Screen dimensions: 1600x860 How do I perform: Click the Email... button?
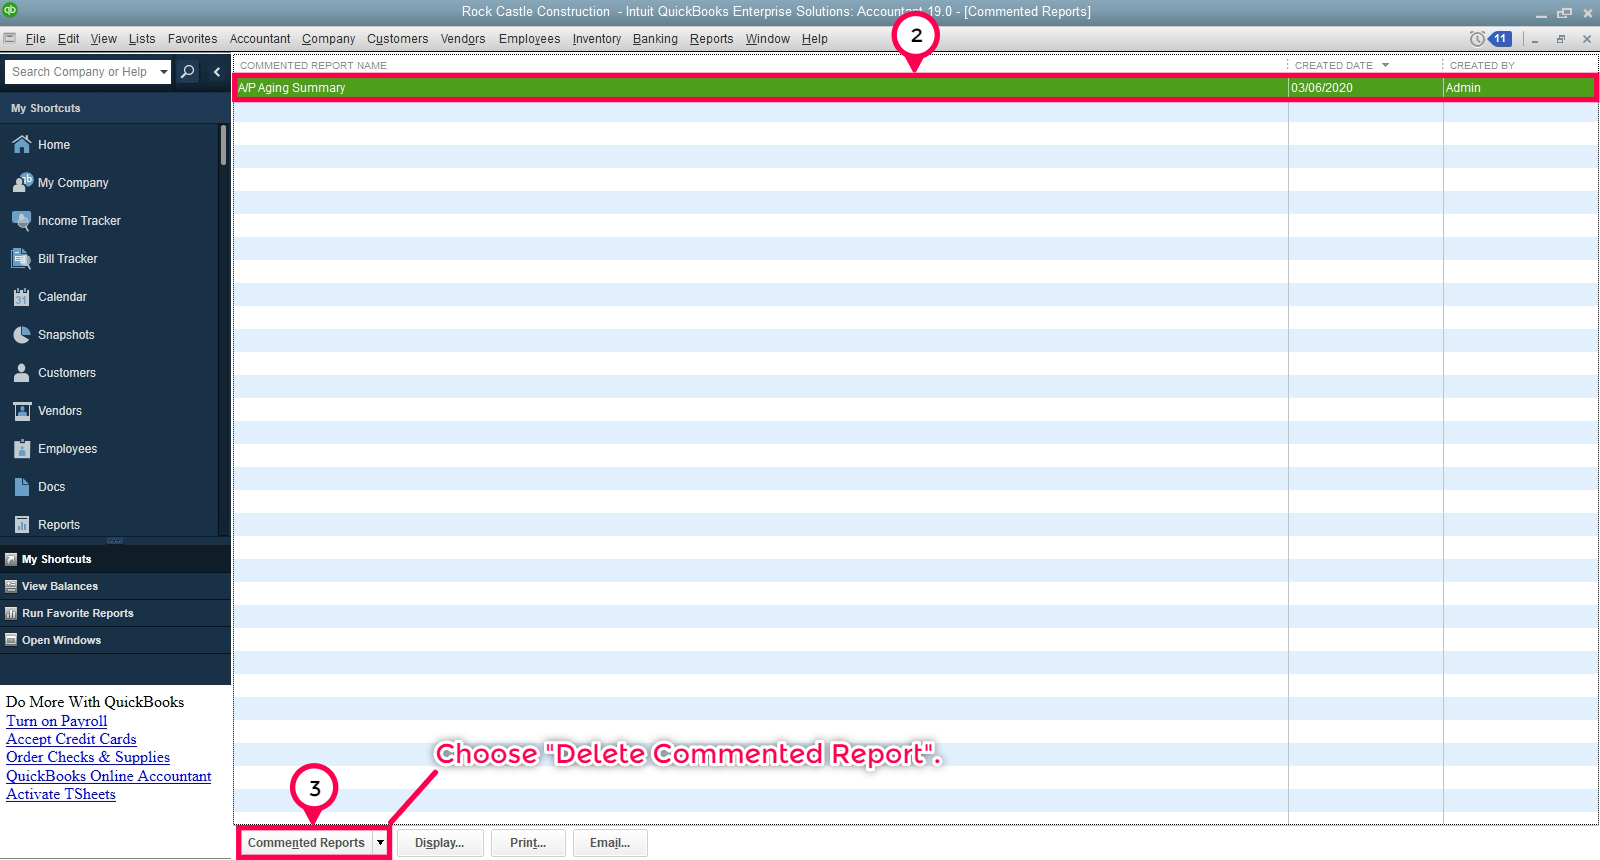610,843
